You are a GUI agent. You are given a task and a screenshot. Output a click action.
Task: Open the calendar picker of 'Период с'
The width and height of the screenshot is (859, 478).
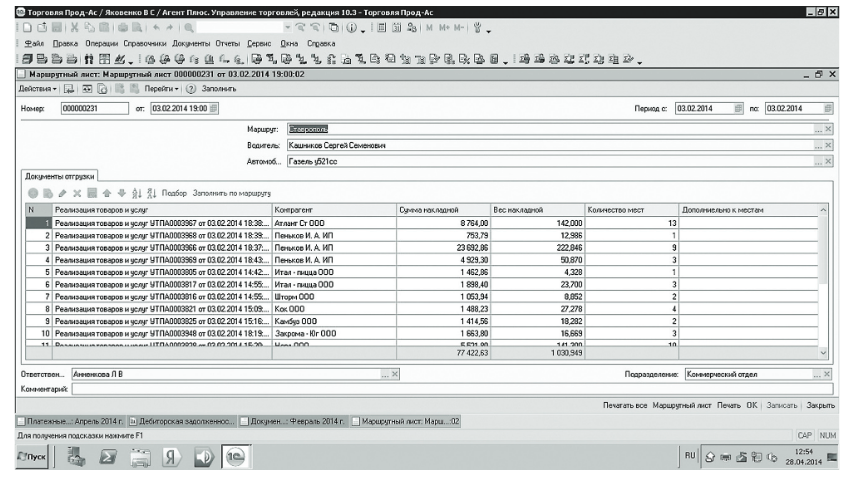[738, 108]
